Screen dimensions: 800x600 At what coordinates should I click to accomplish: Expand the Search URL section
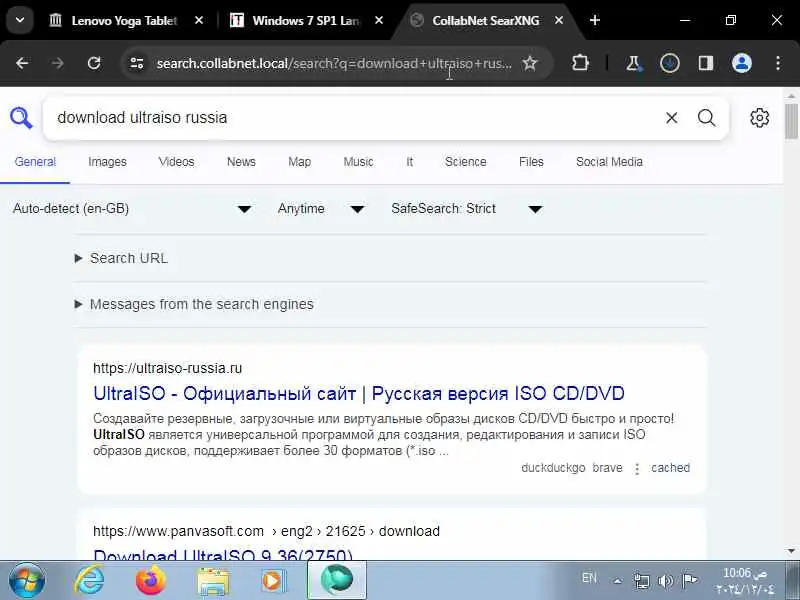point(121,258)
